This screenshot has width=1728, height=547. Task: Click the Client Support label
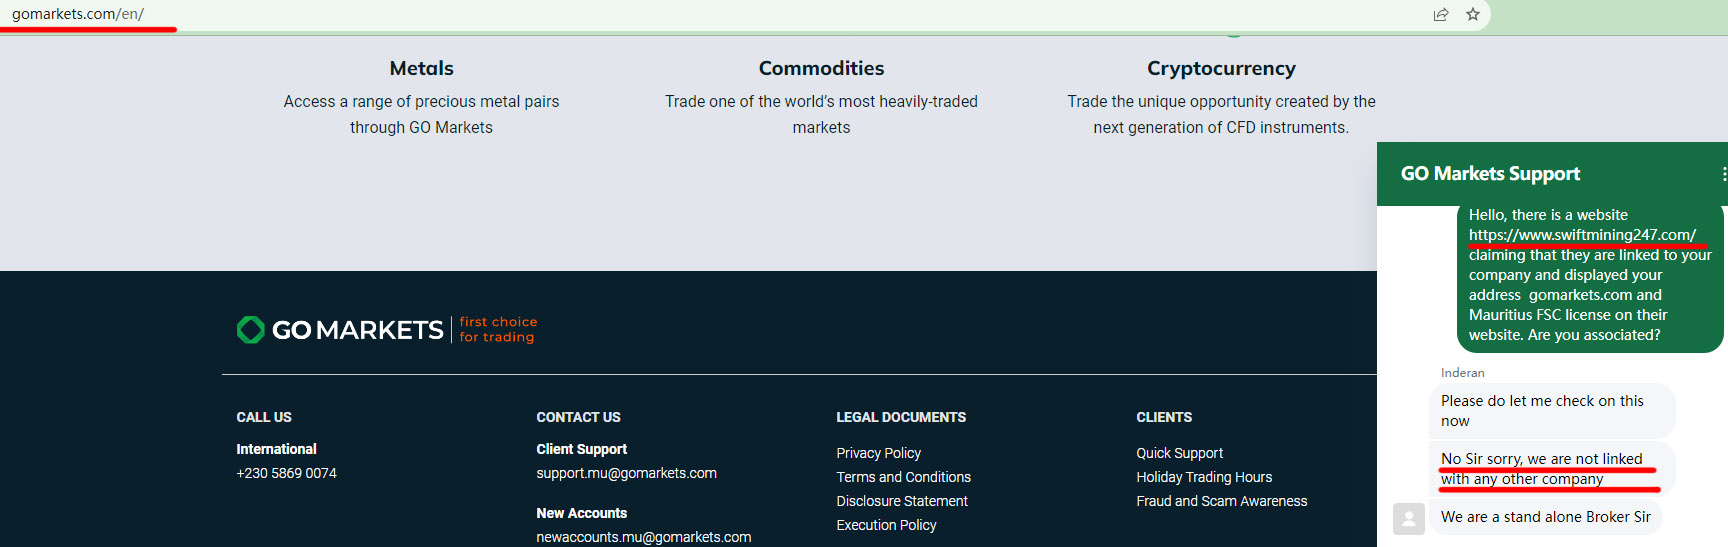point(581,449)
